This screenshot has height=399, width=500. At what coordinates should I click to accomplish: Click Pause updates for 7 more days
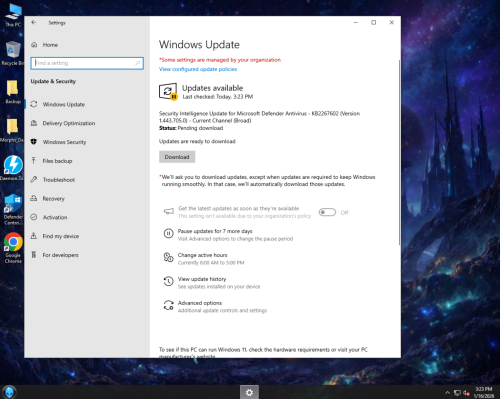[215, 231]
